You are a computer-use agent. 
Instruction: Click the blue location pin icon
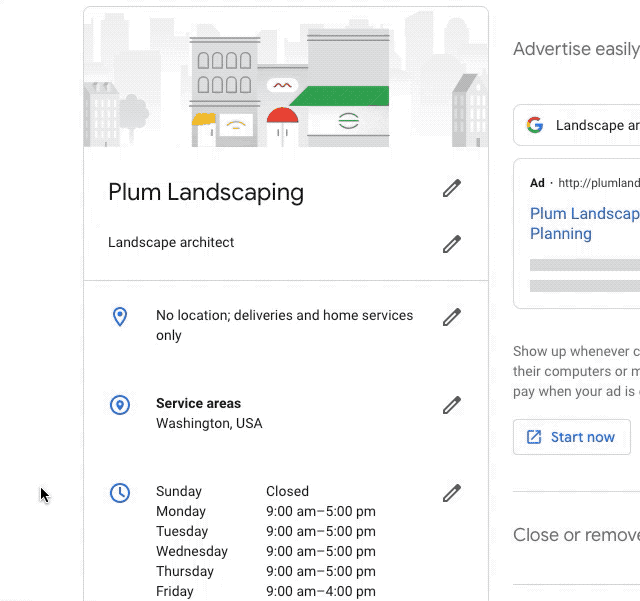click(x=120, y=317)
